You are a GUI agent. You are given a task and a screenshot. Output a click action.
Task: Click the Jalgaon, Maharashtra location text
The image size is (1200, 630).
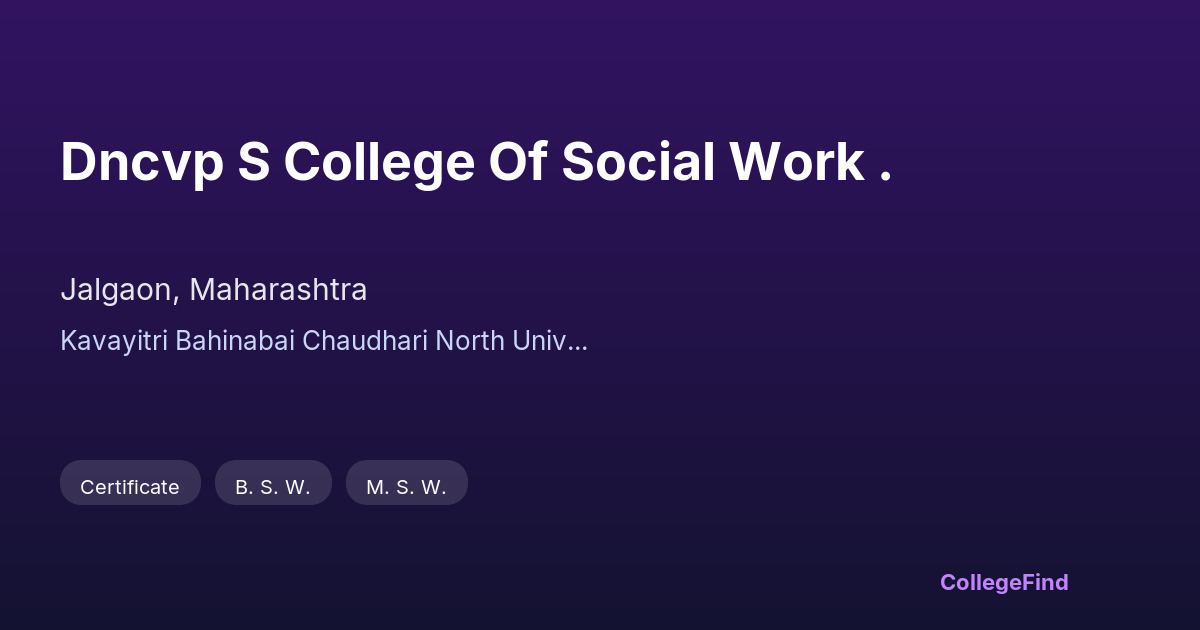click(213, 290)
